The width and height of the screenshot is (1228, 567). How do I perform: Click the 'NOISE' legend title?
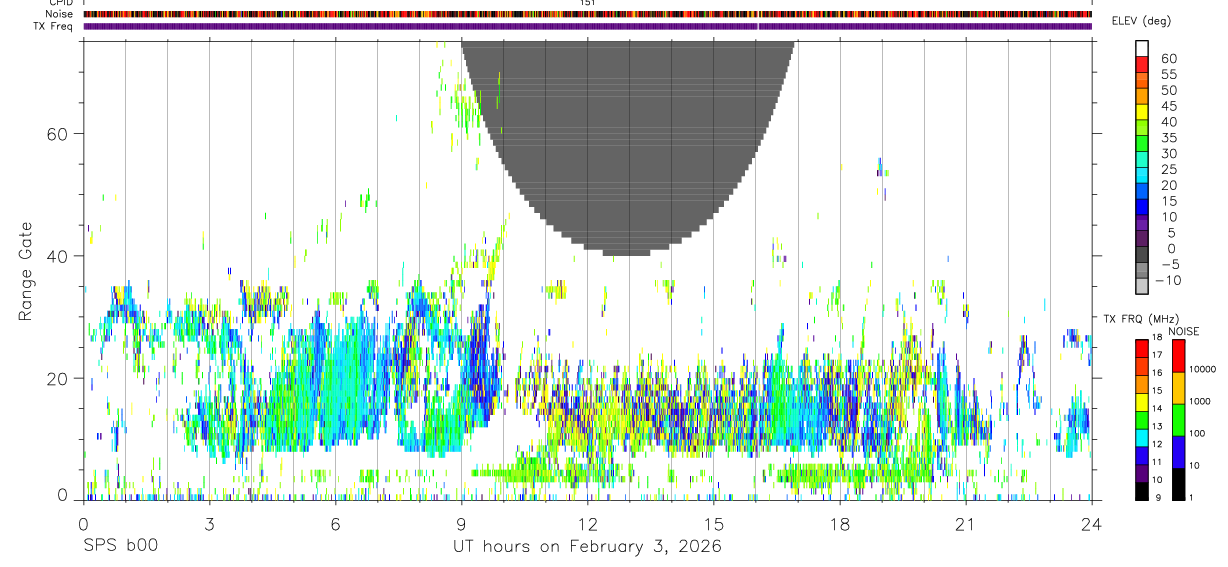(x=1183, y=331)
